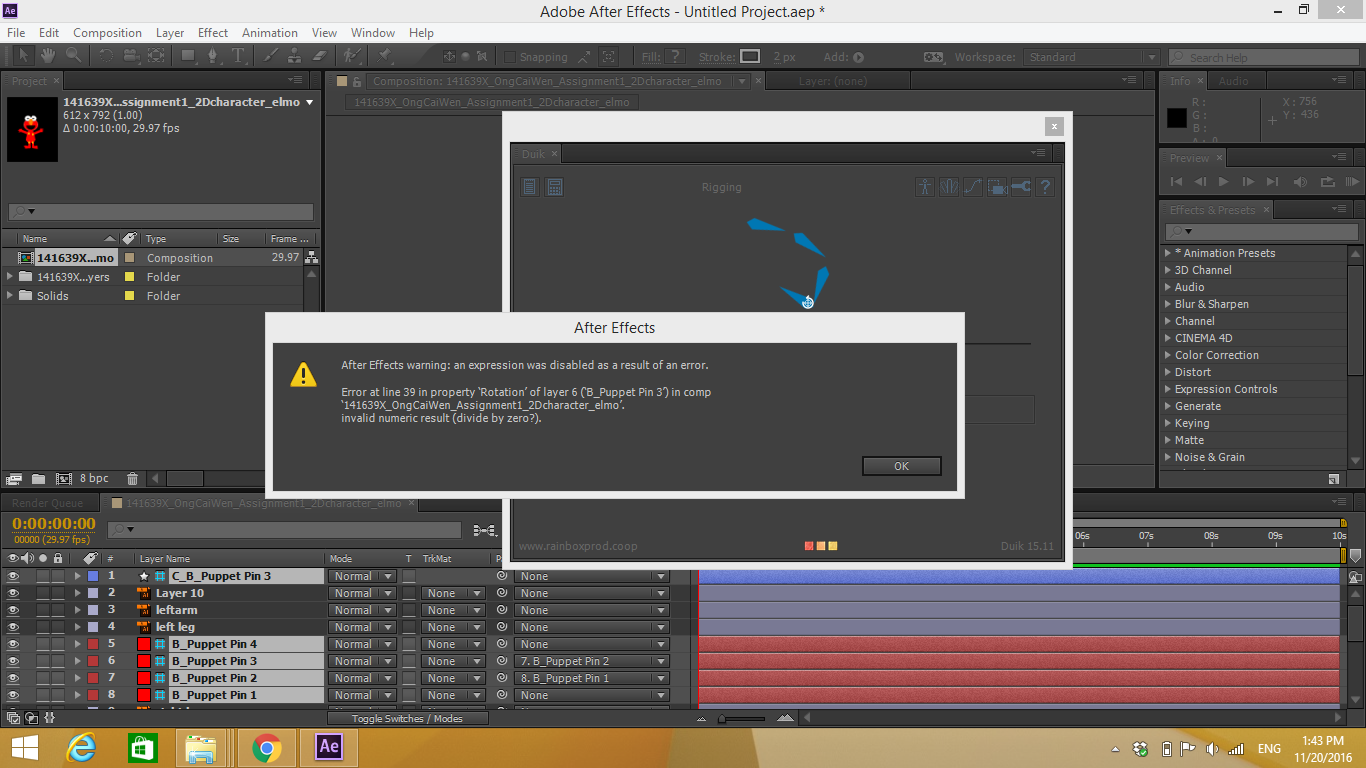
Task: Expand the Solids folder in Project panel
Action: pyautogui.click(x=10, y=295)
